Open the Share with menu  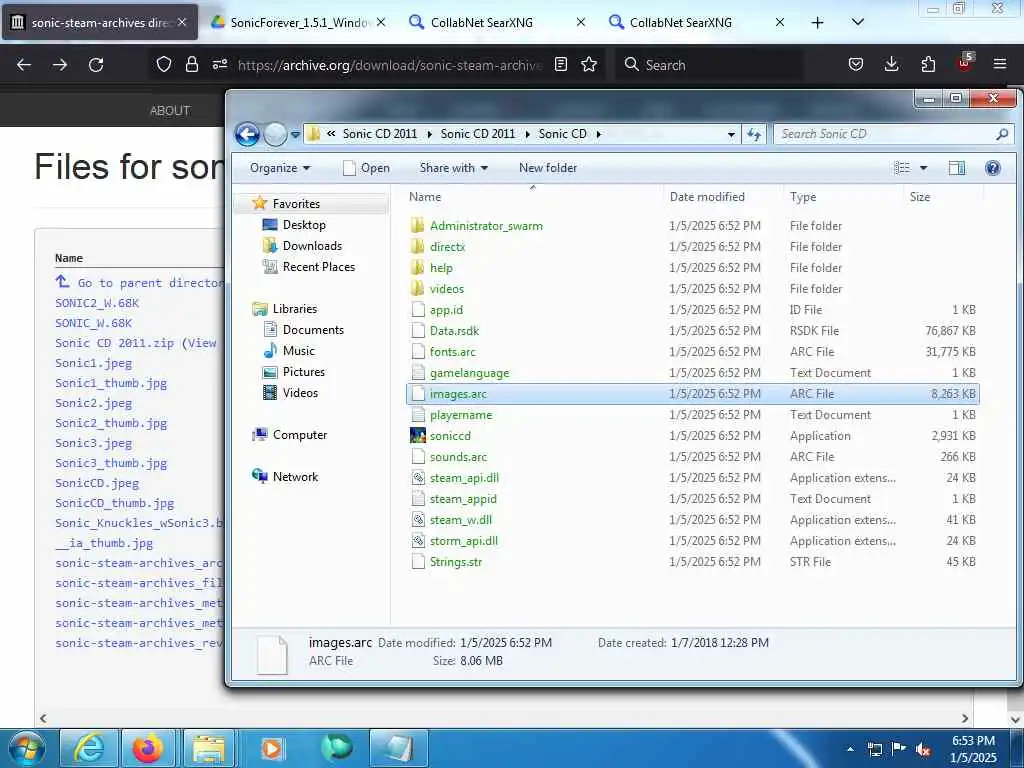click(x=453, y=168)
